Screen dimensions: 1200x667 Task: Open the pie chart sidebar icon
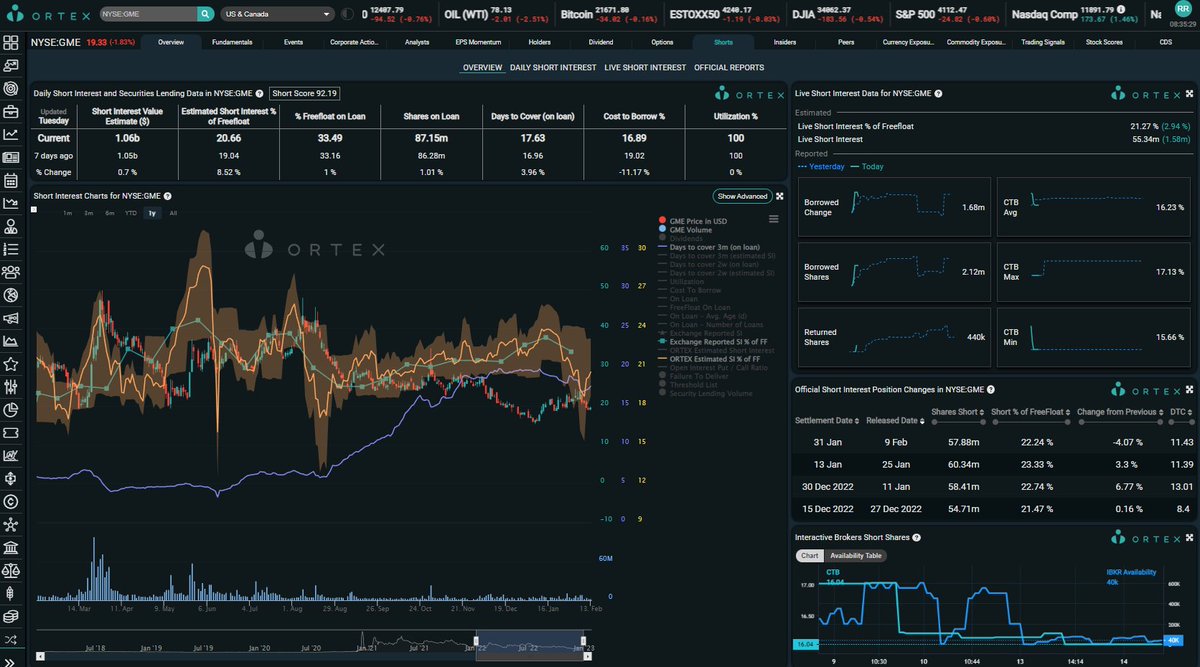click(11, 409)
